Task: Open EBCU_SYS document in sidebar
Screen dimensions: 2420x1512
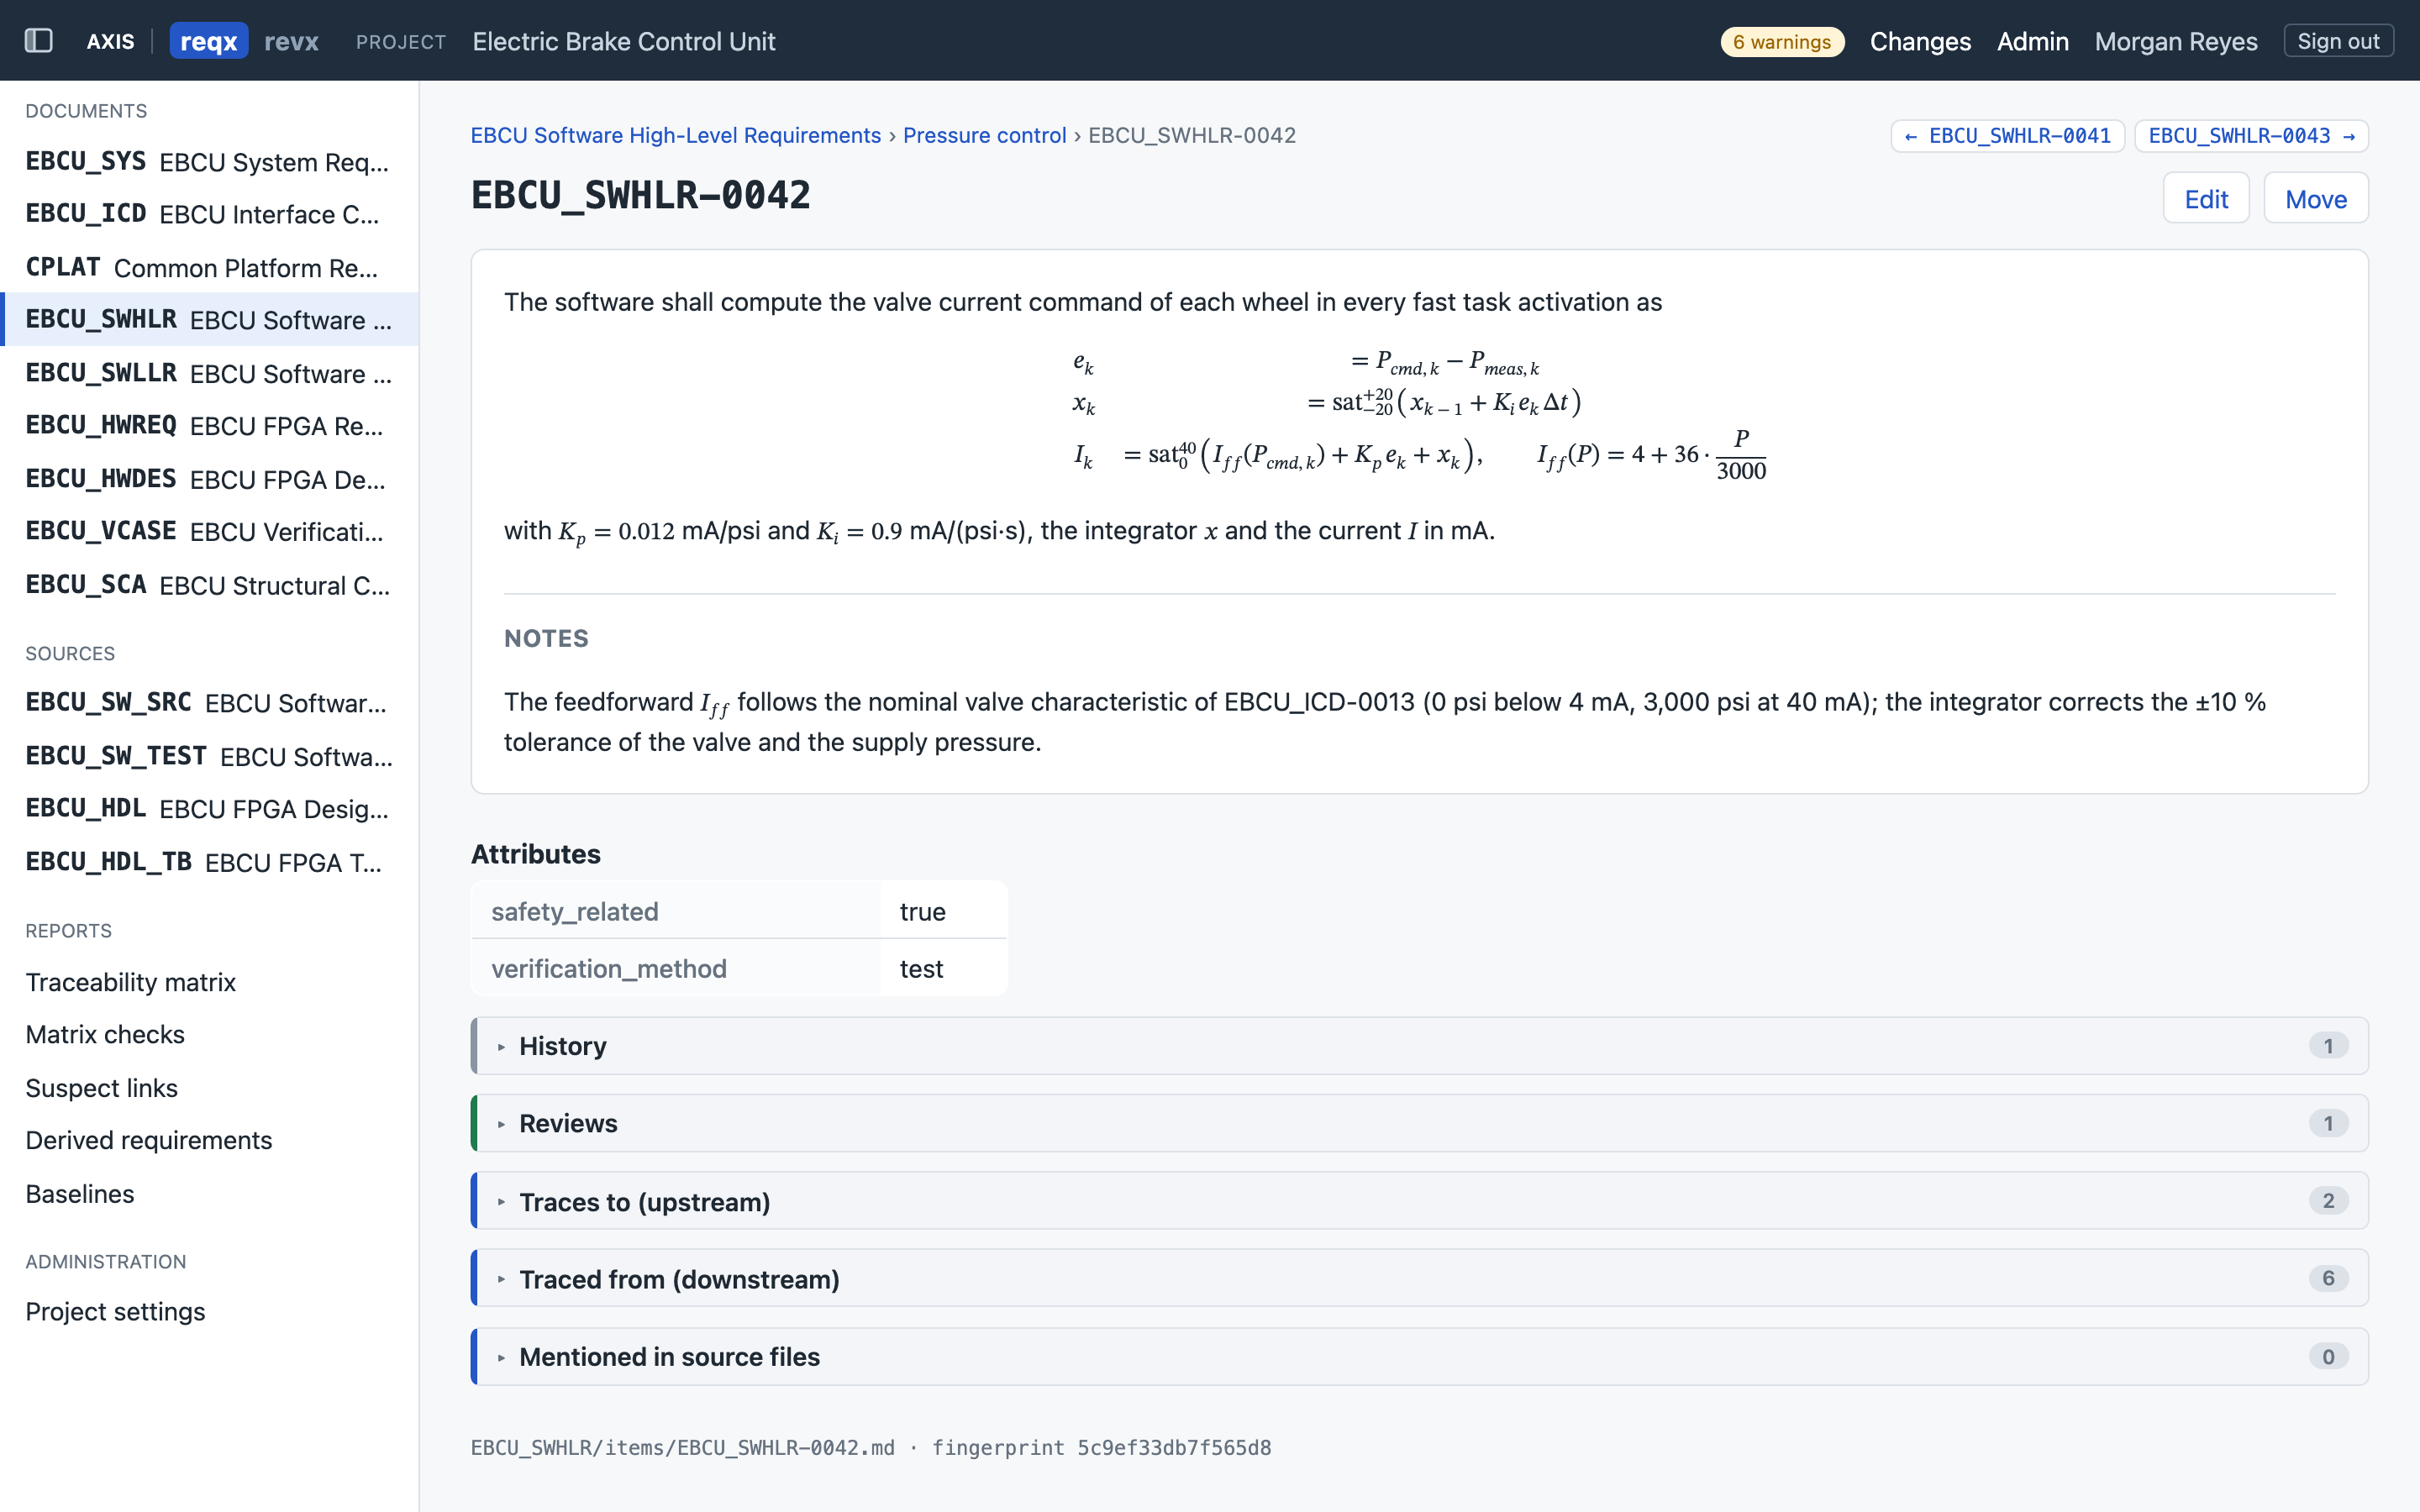Action: (x=209, y=161)
